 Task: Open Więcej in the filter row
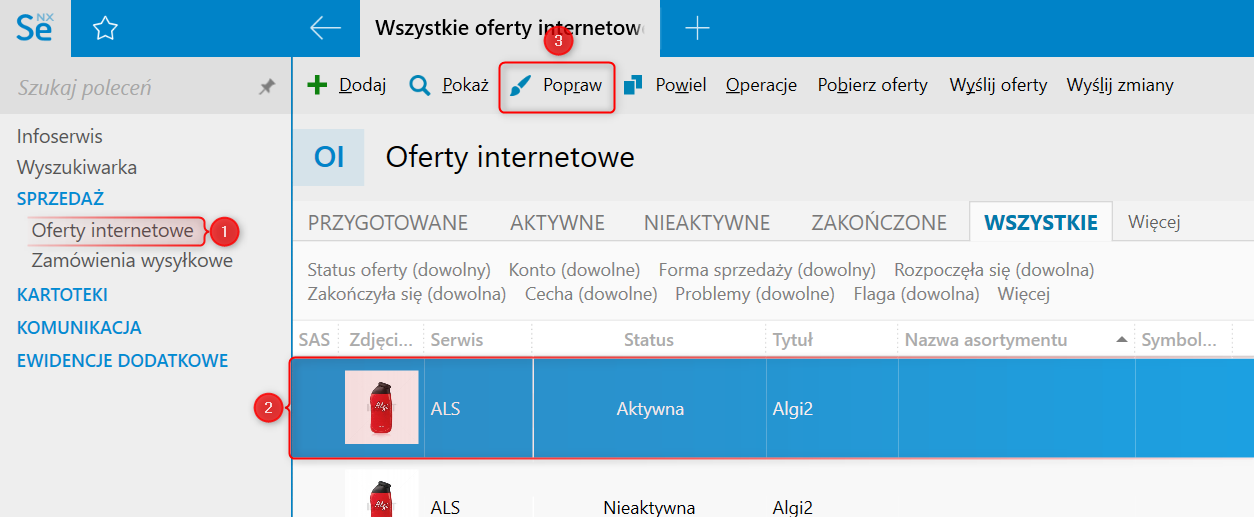[x=1023, y=294]
